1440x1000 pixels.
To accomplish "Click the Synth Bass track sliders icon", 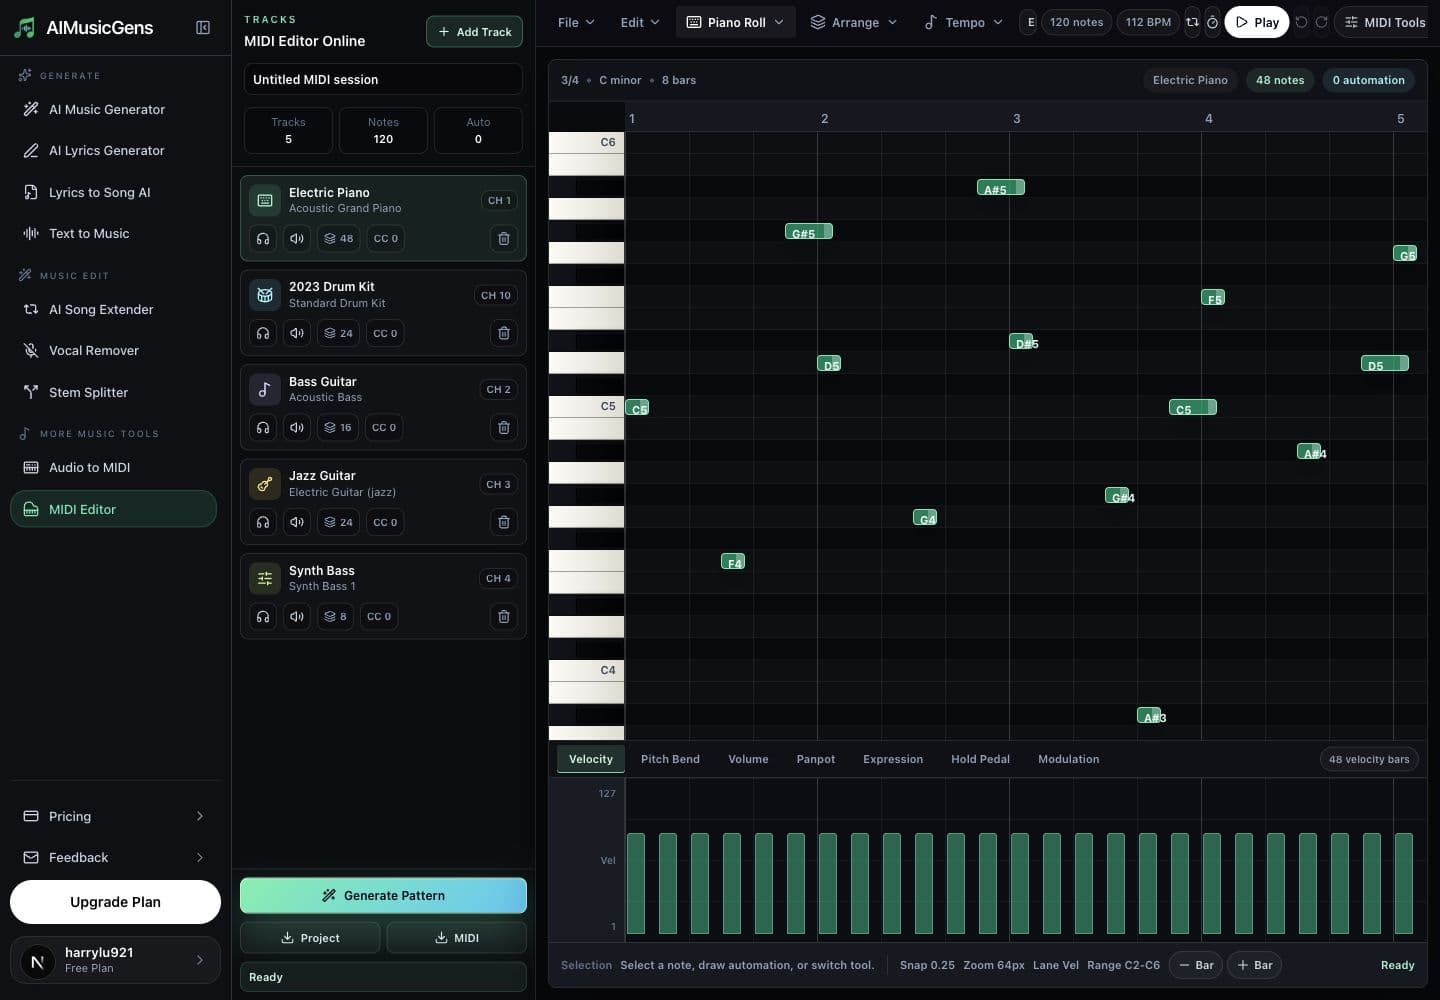I will tap(265, 578).
